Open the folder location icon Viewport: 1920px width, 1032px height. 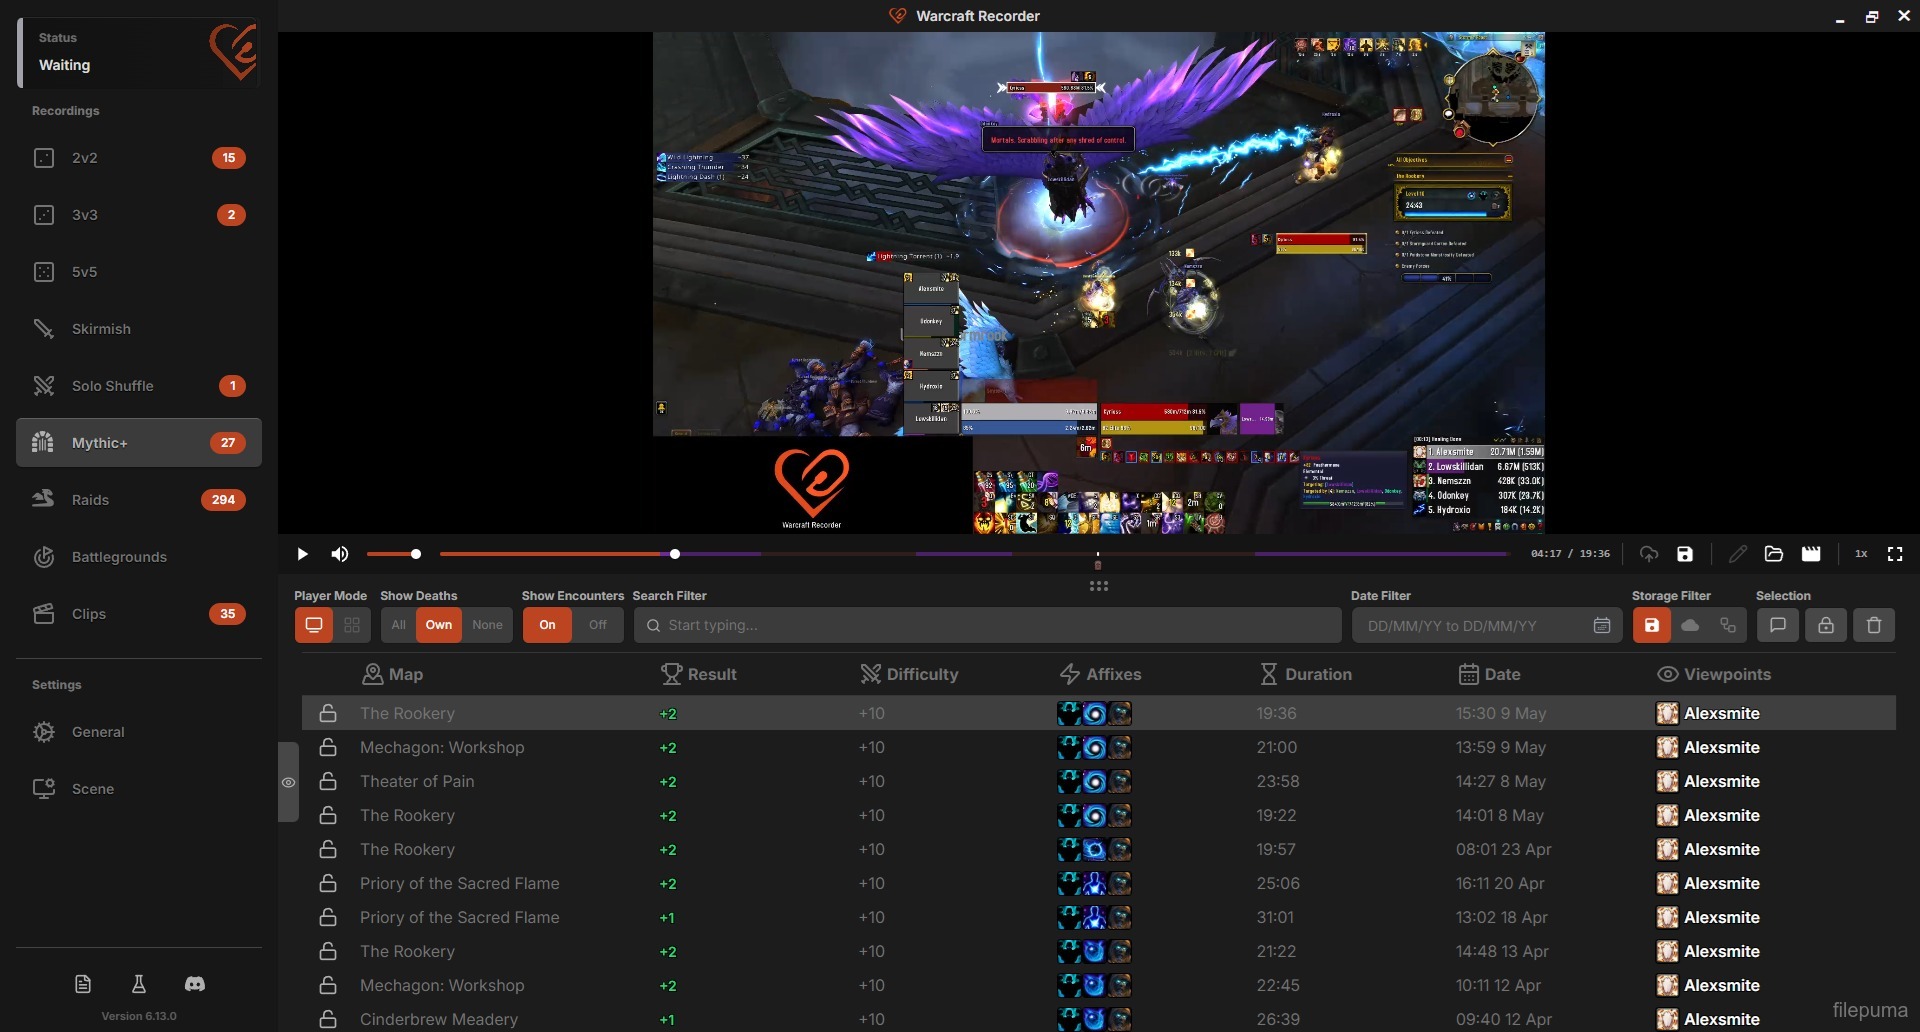pos(1774,554)
